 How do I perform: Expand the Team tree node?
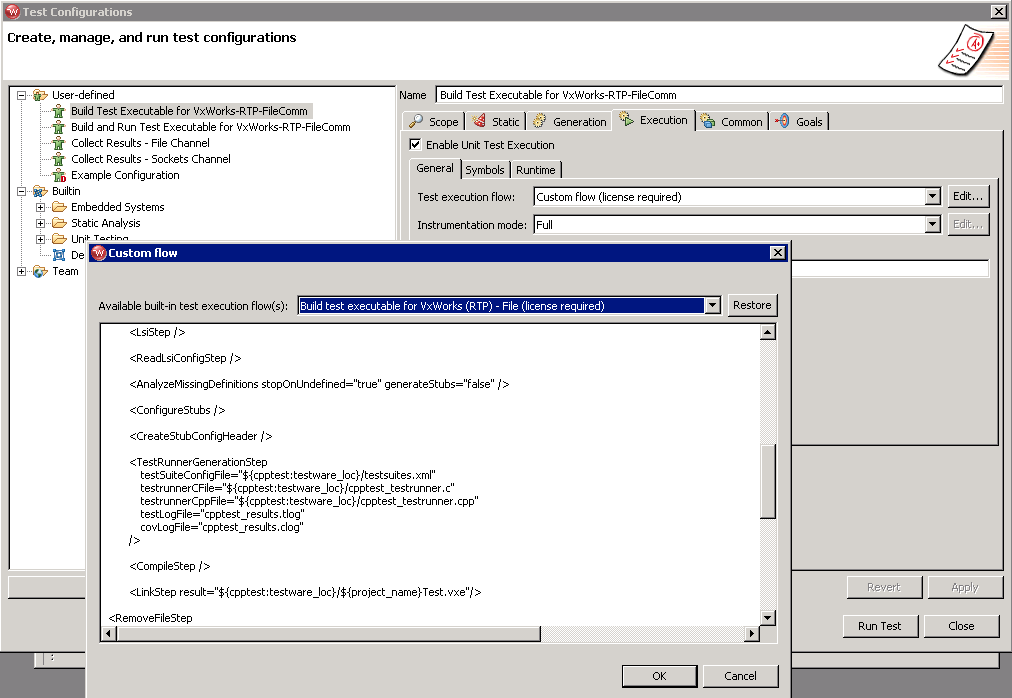(21, 271)
